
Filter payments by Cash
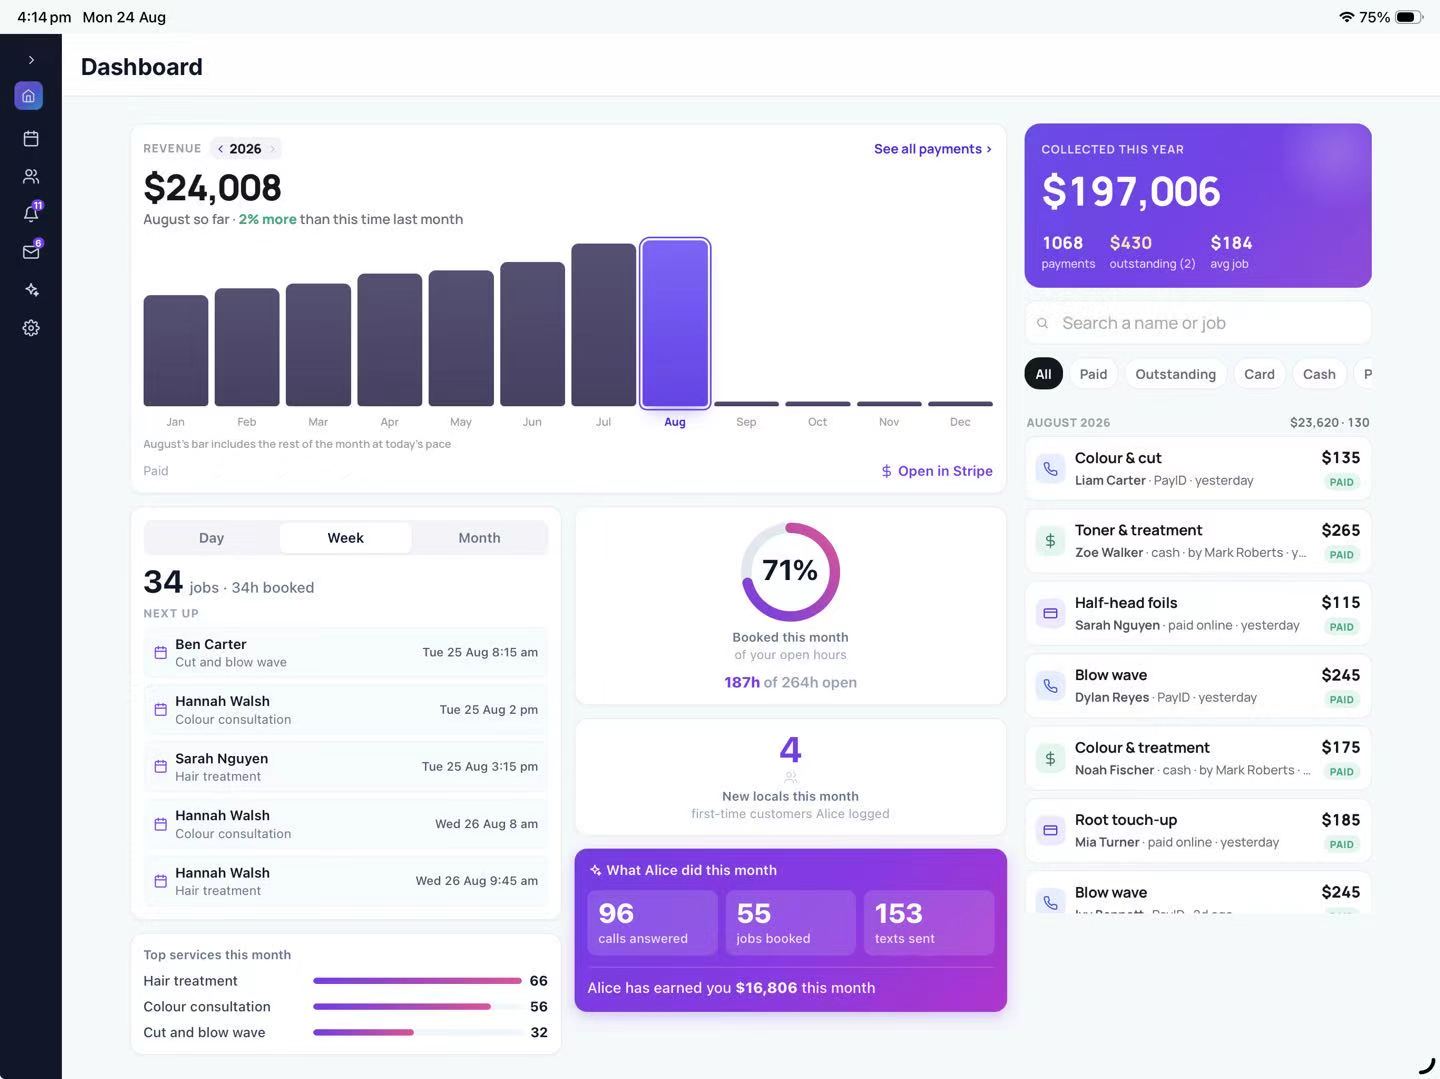pyautogui.click(x=1319, y=374)
